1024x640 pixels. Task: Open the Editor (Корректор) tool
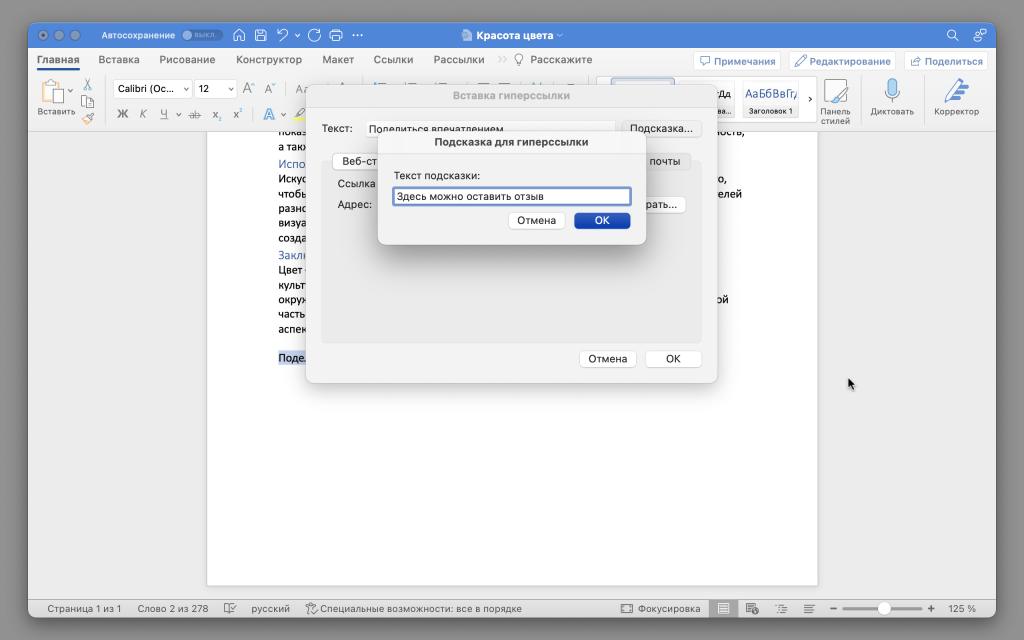956,92
